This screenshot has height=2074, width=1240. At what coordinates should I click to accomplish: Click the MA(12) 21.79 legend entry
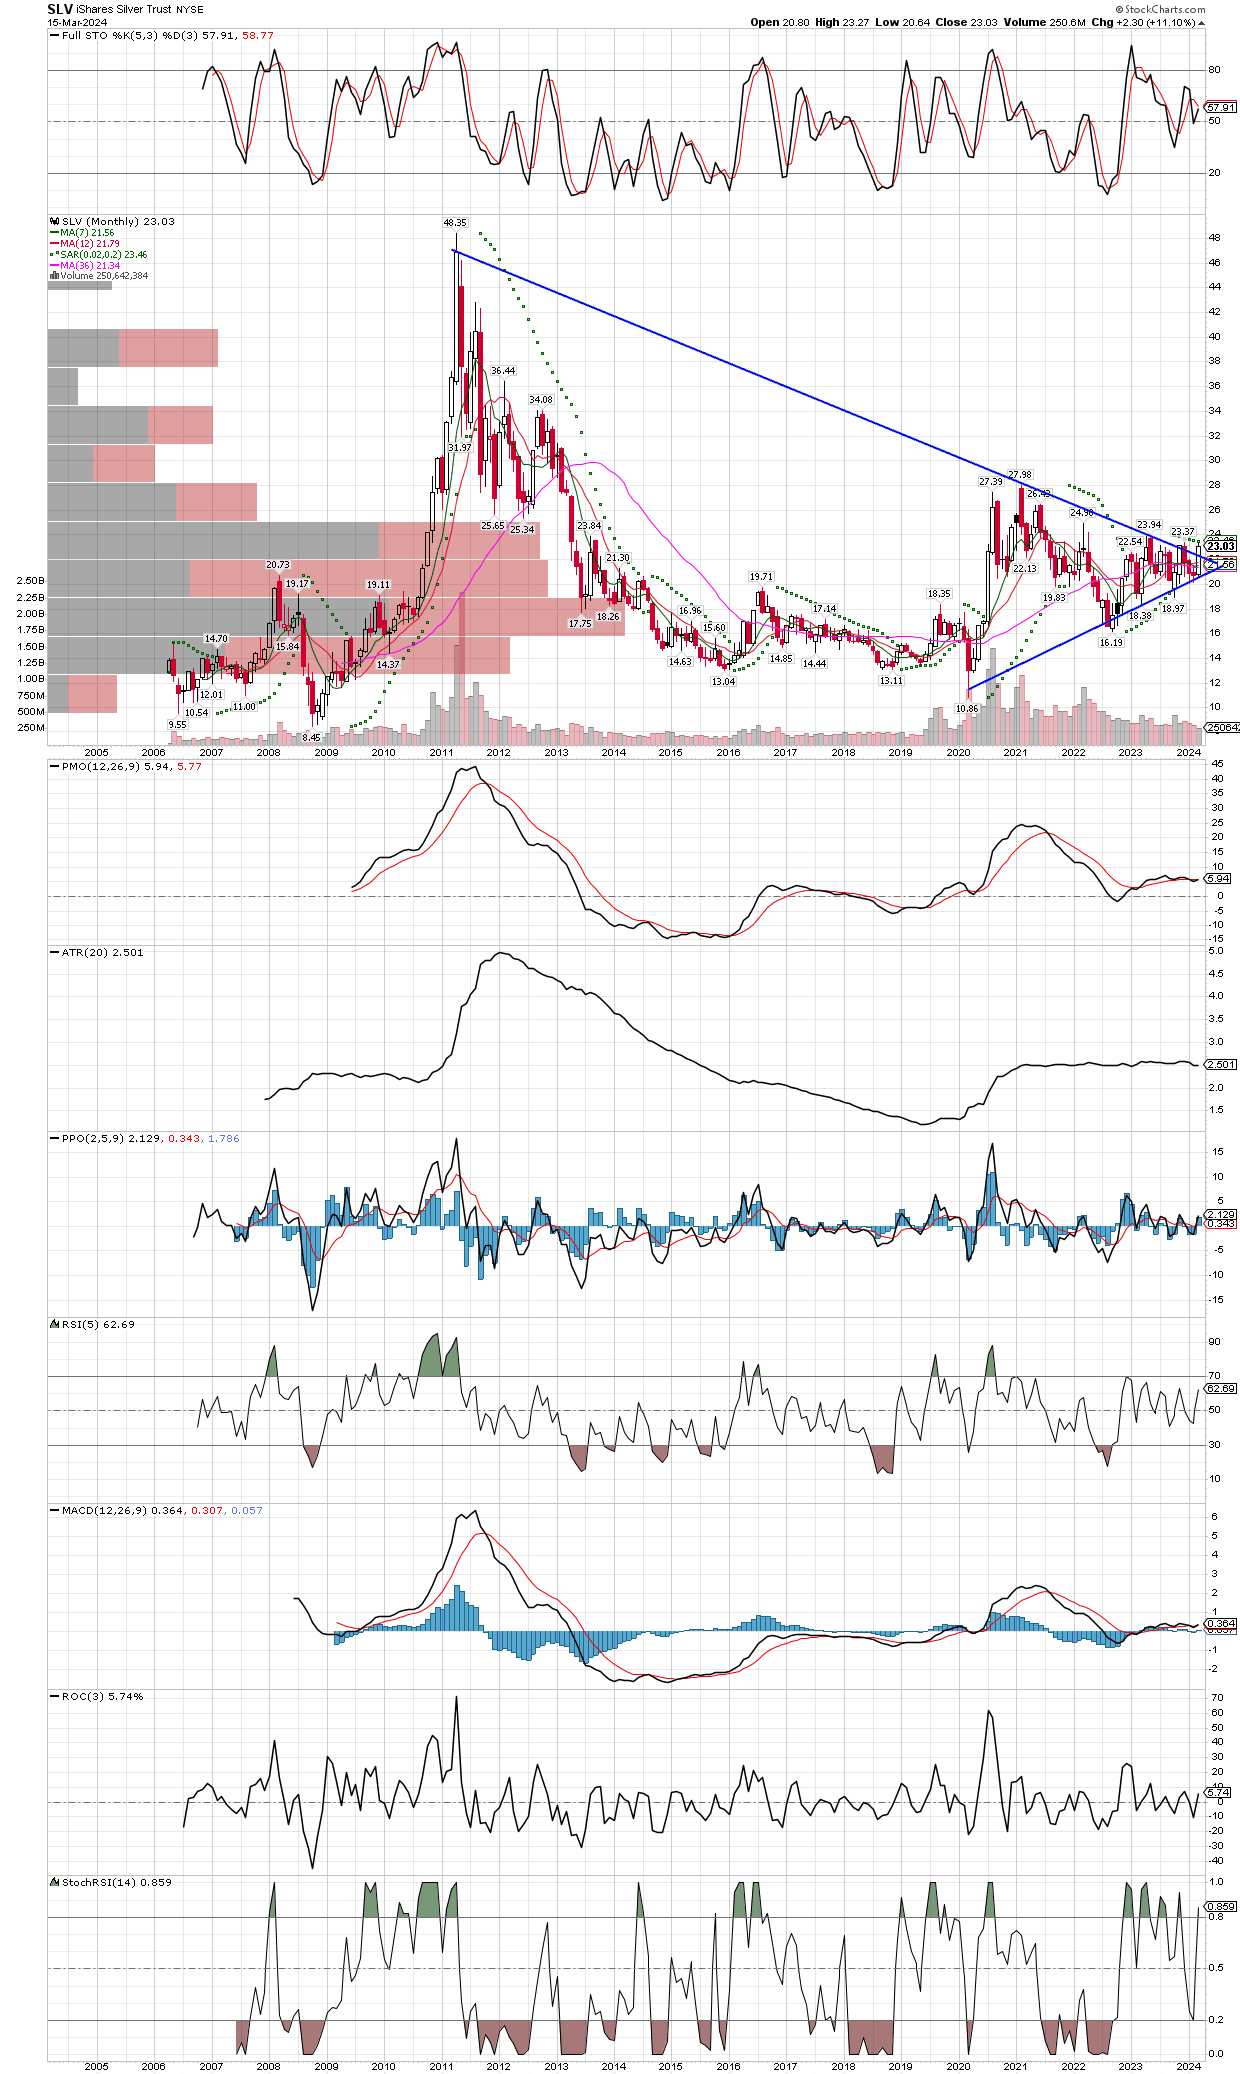(x=90, y=243)
